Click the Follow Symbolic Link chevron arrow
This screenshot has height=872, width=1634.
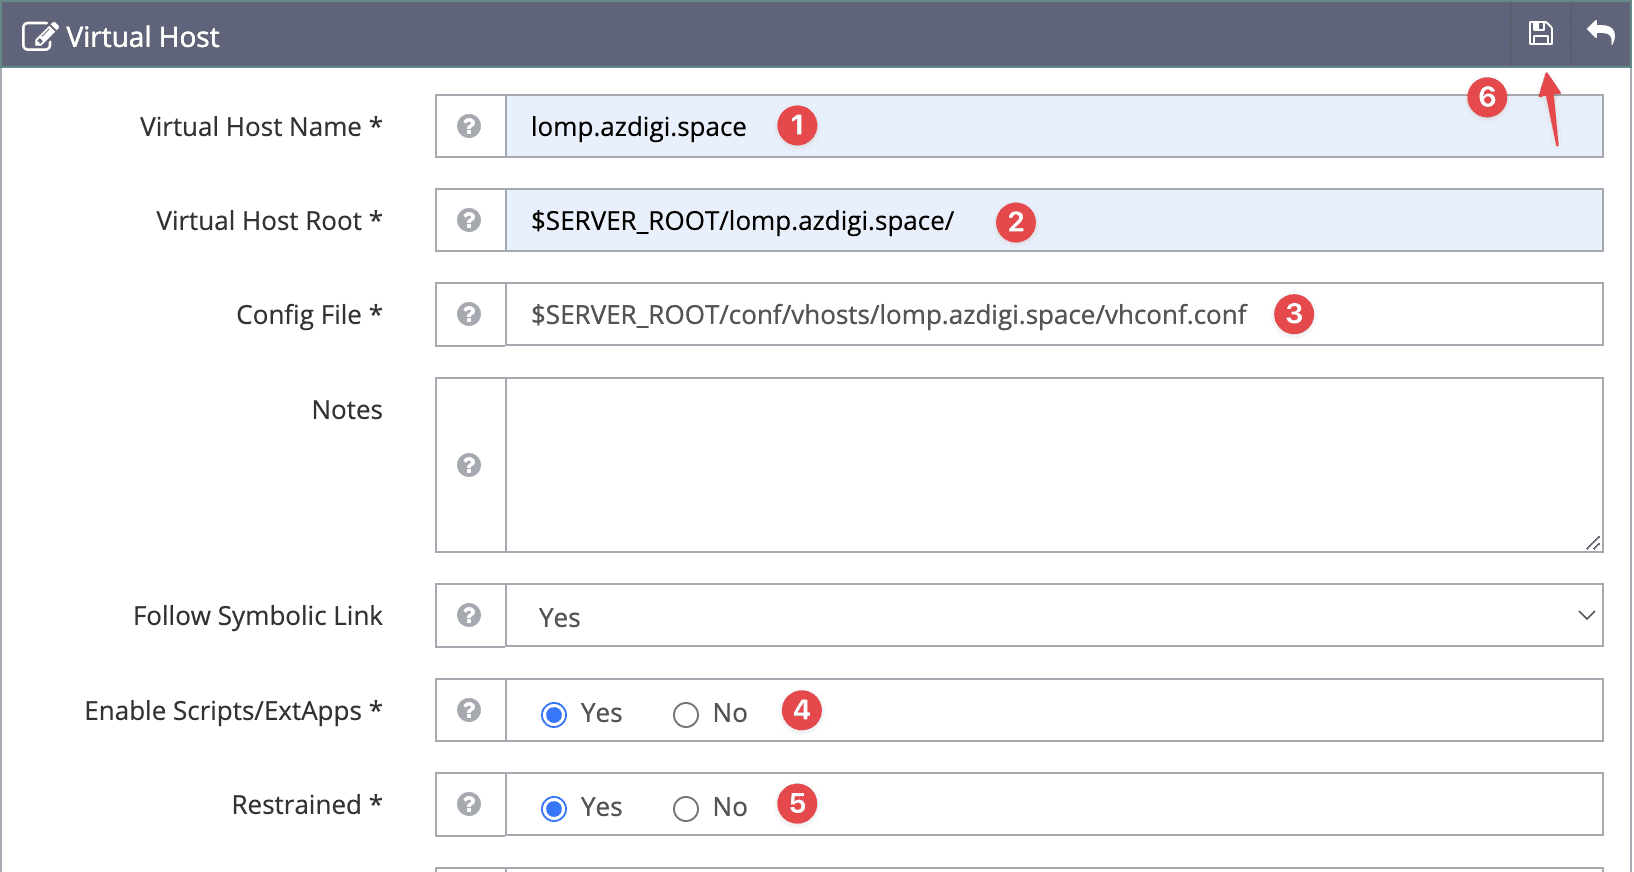1585,616
